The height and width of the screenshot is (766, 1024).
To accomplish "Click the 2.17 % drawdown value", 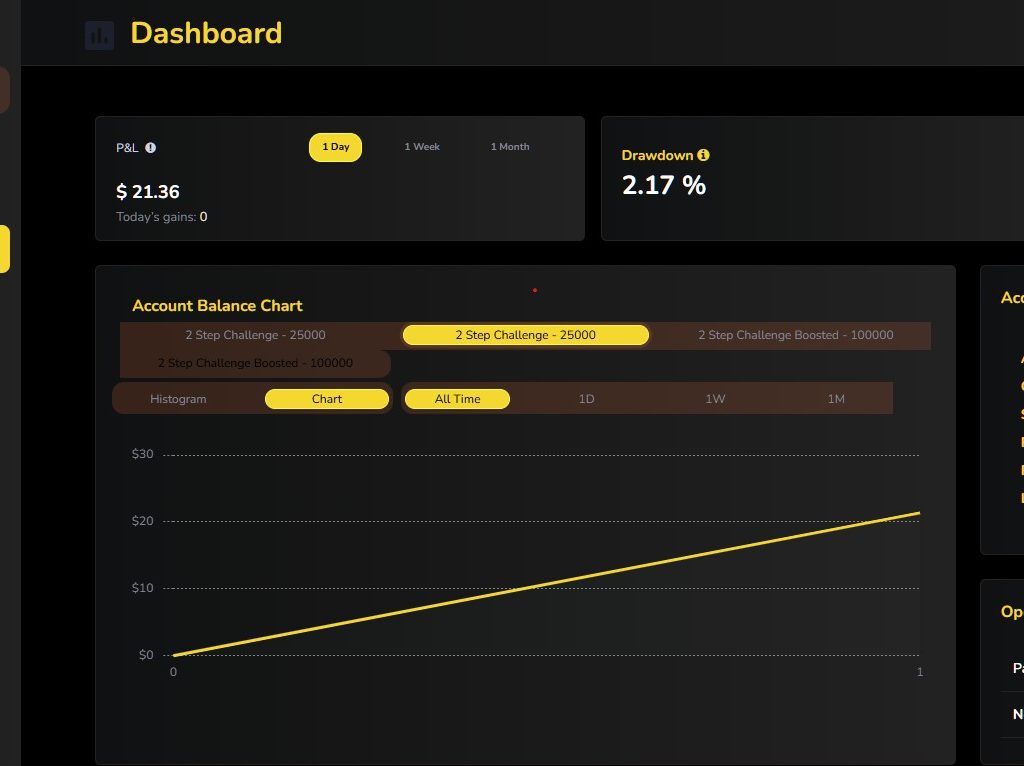I will point(664,185).
